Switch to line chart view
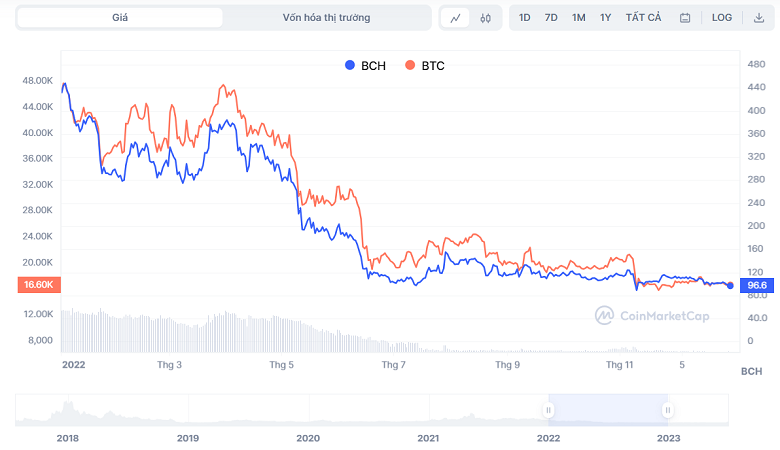The width and height of the screenshot is (780, 450). point(456,18)
